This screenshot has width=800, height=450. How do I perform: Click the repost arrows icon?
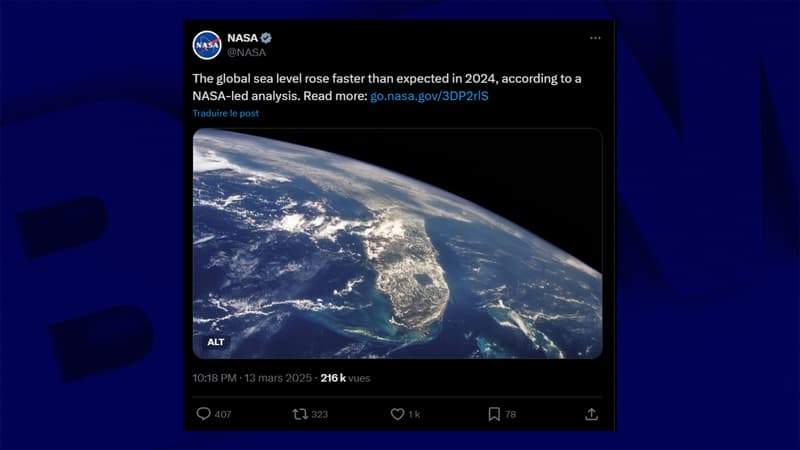click(300, 414)
